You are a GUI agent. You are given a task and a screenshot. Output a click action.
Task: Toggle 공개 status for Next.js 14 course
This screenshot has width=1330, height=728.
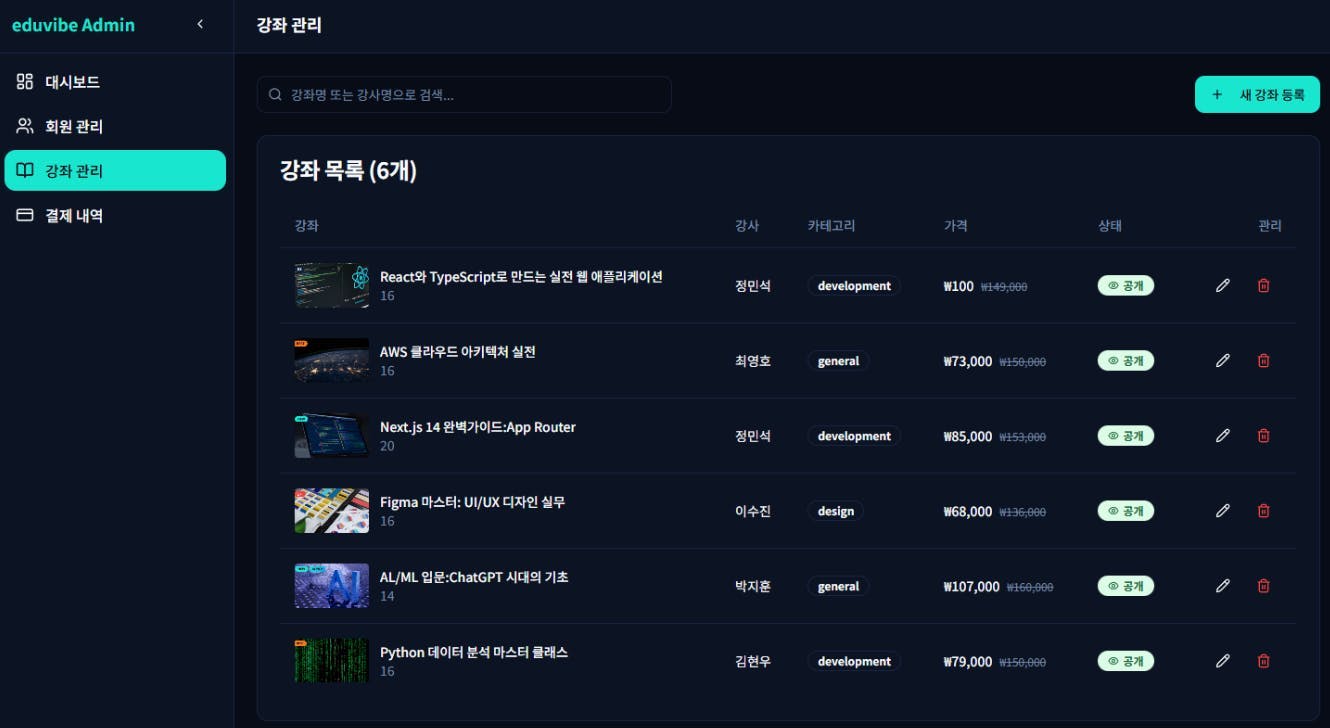(1126, 436)
